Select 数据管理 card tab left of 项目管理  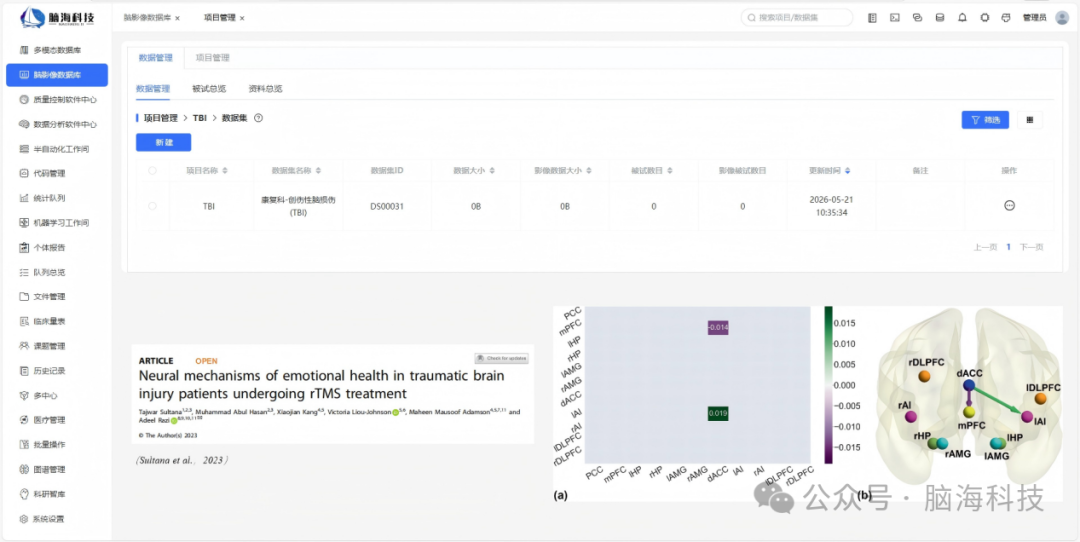click(155, 58)
